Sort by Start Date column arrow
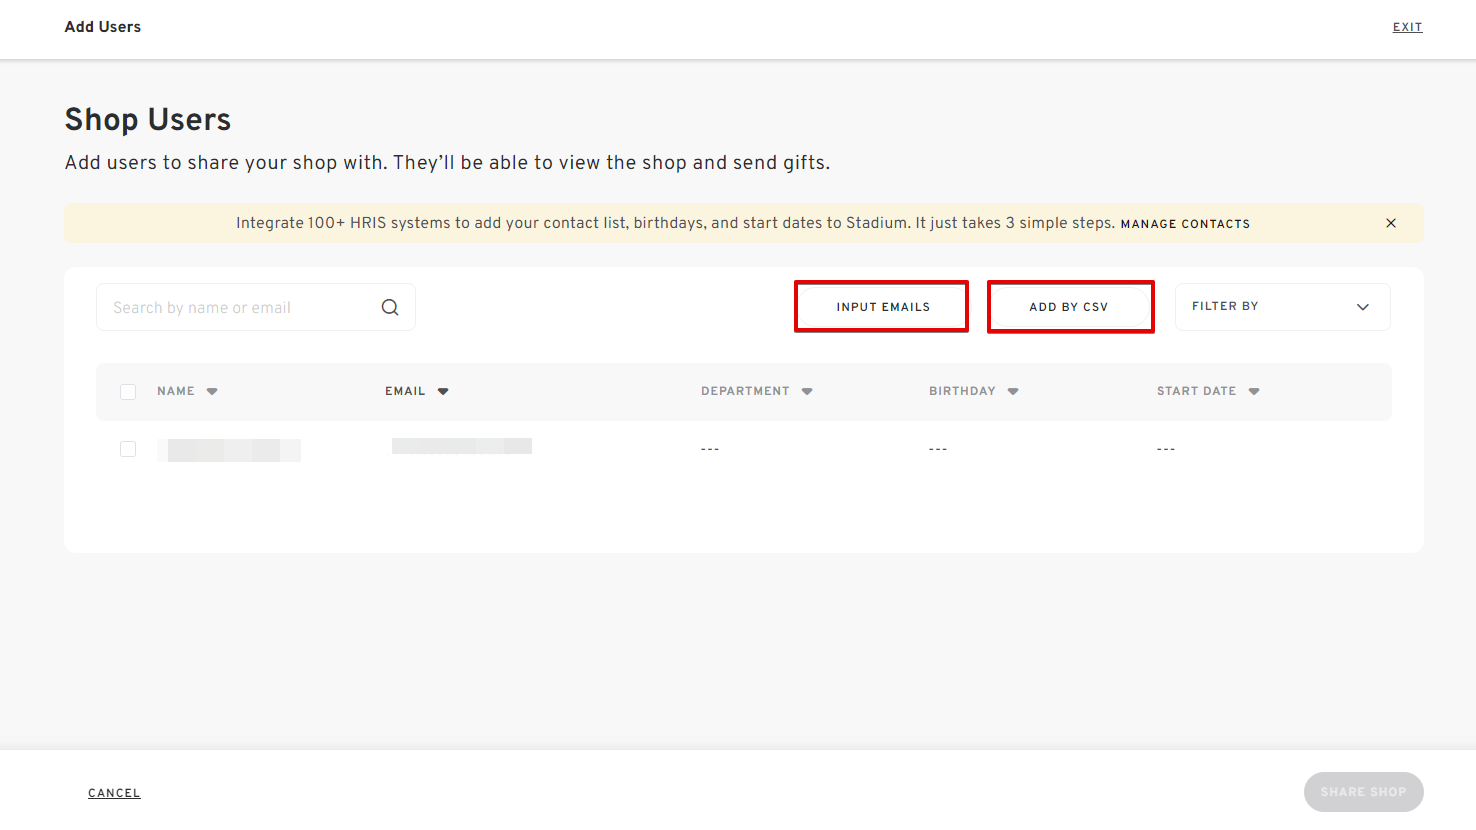The height and width of the screenshot is (830, 1476). click(x=1254, y=392)
